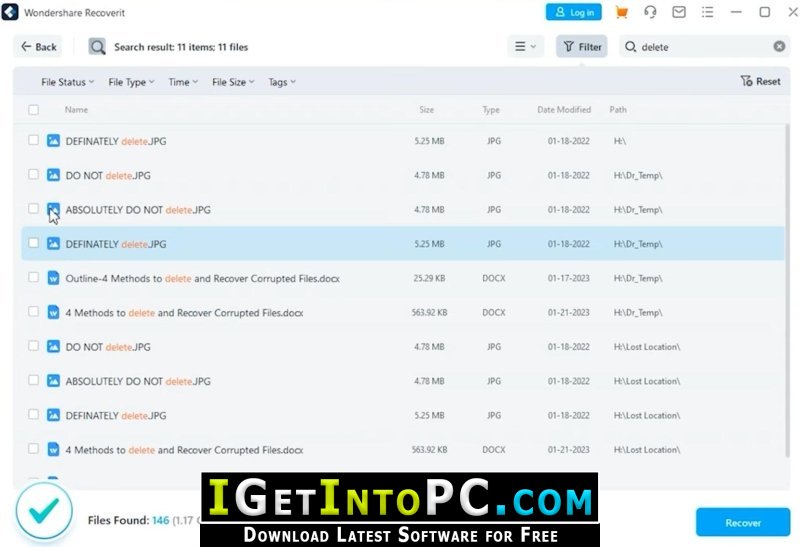Reset all filters
The width and height of the screenshot is (800, 547).
tap(760, 81)
